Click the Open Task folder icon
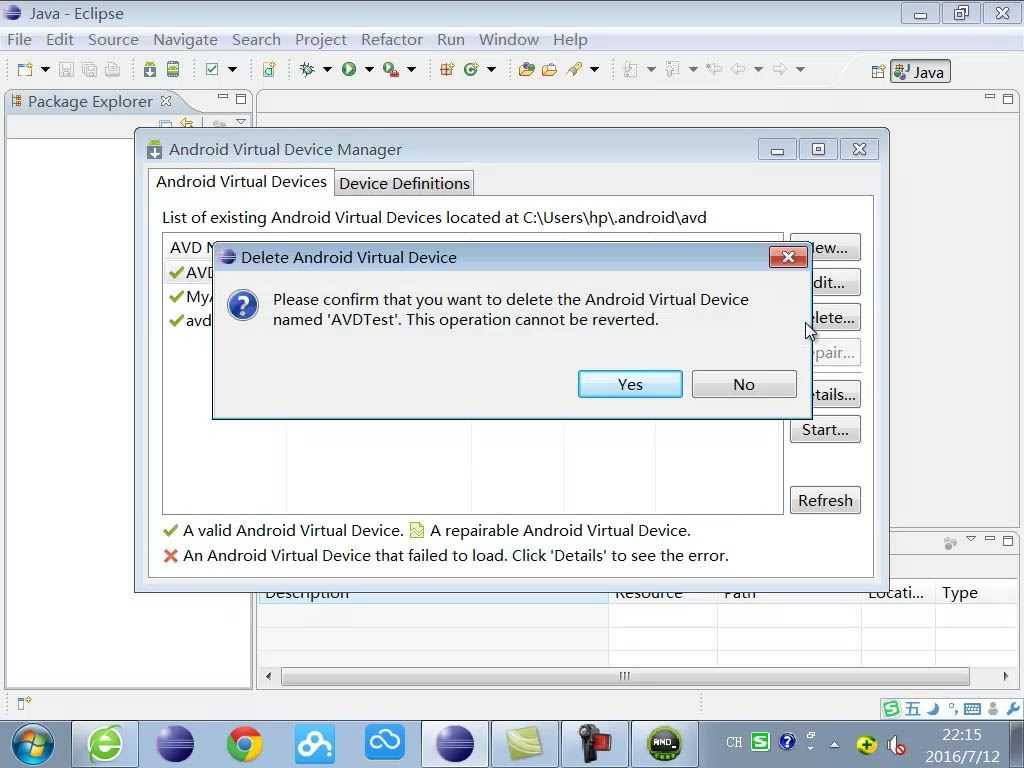Image resolution: width=1024 pixels, height=768 pixels. (549, 69)
